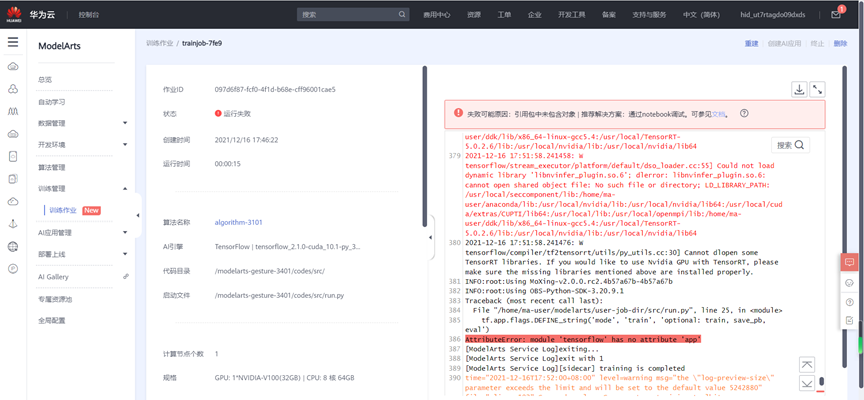Open the account hid_ut7rtagdo09dxds menu
Screen dimensions: 864x400
tap(773, 15)
